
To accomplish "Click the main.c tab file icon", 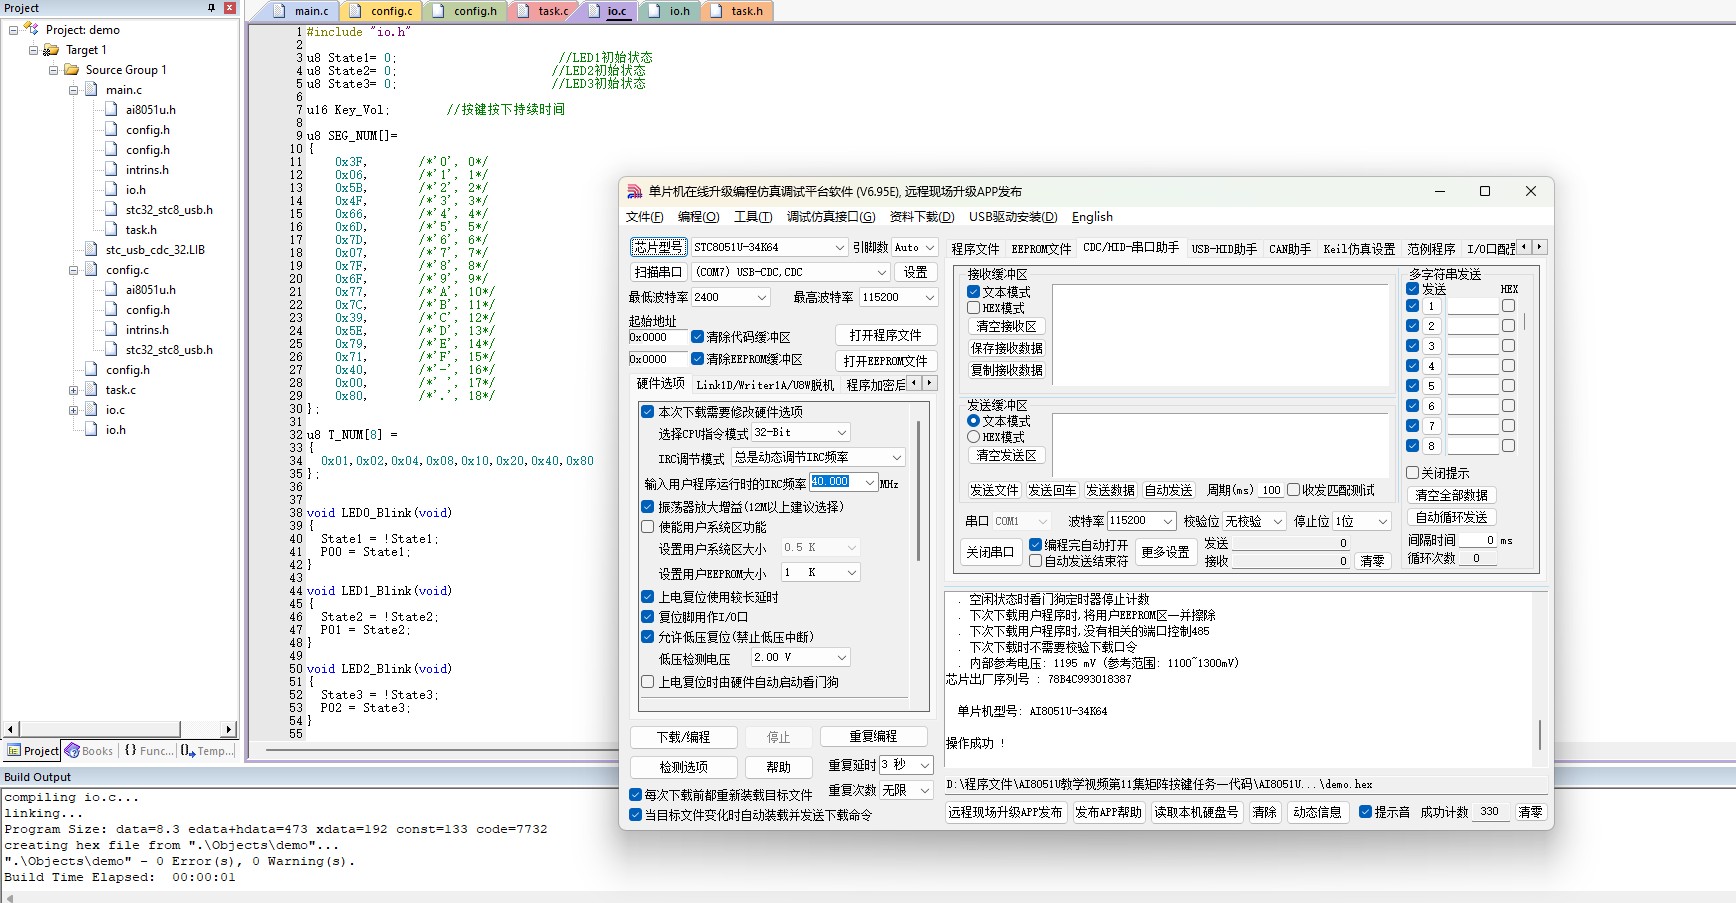I will point(281,11).
